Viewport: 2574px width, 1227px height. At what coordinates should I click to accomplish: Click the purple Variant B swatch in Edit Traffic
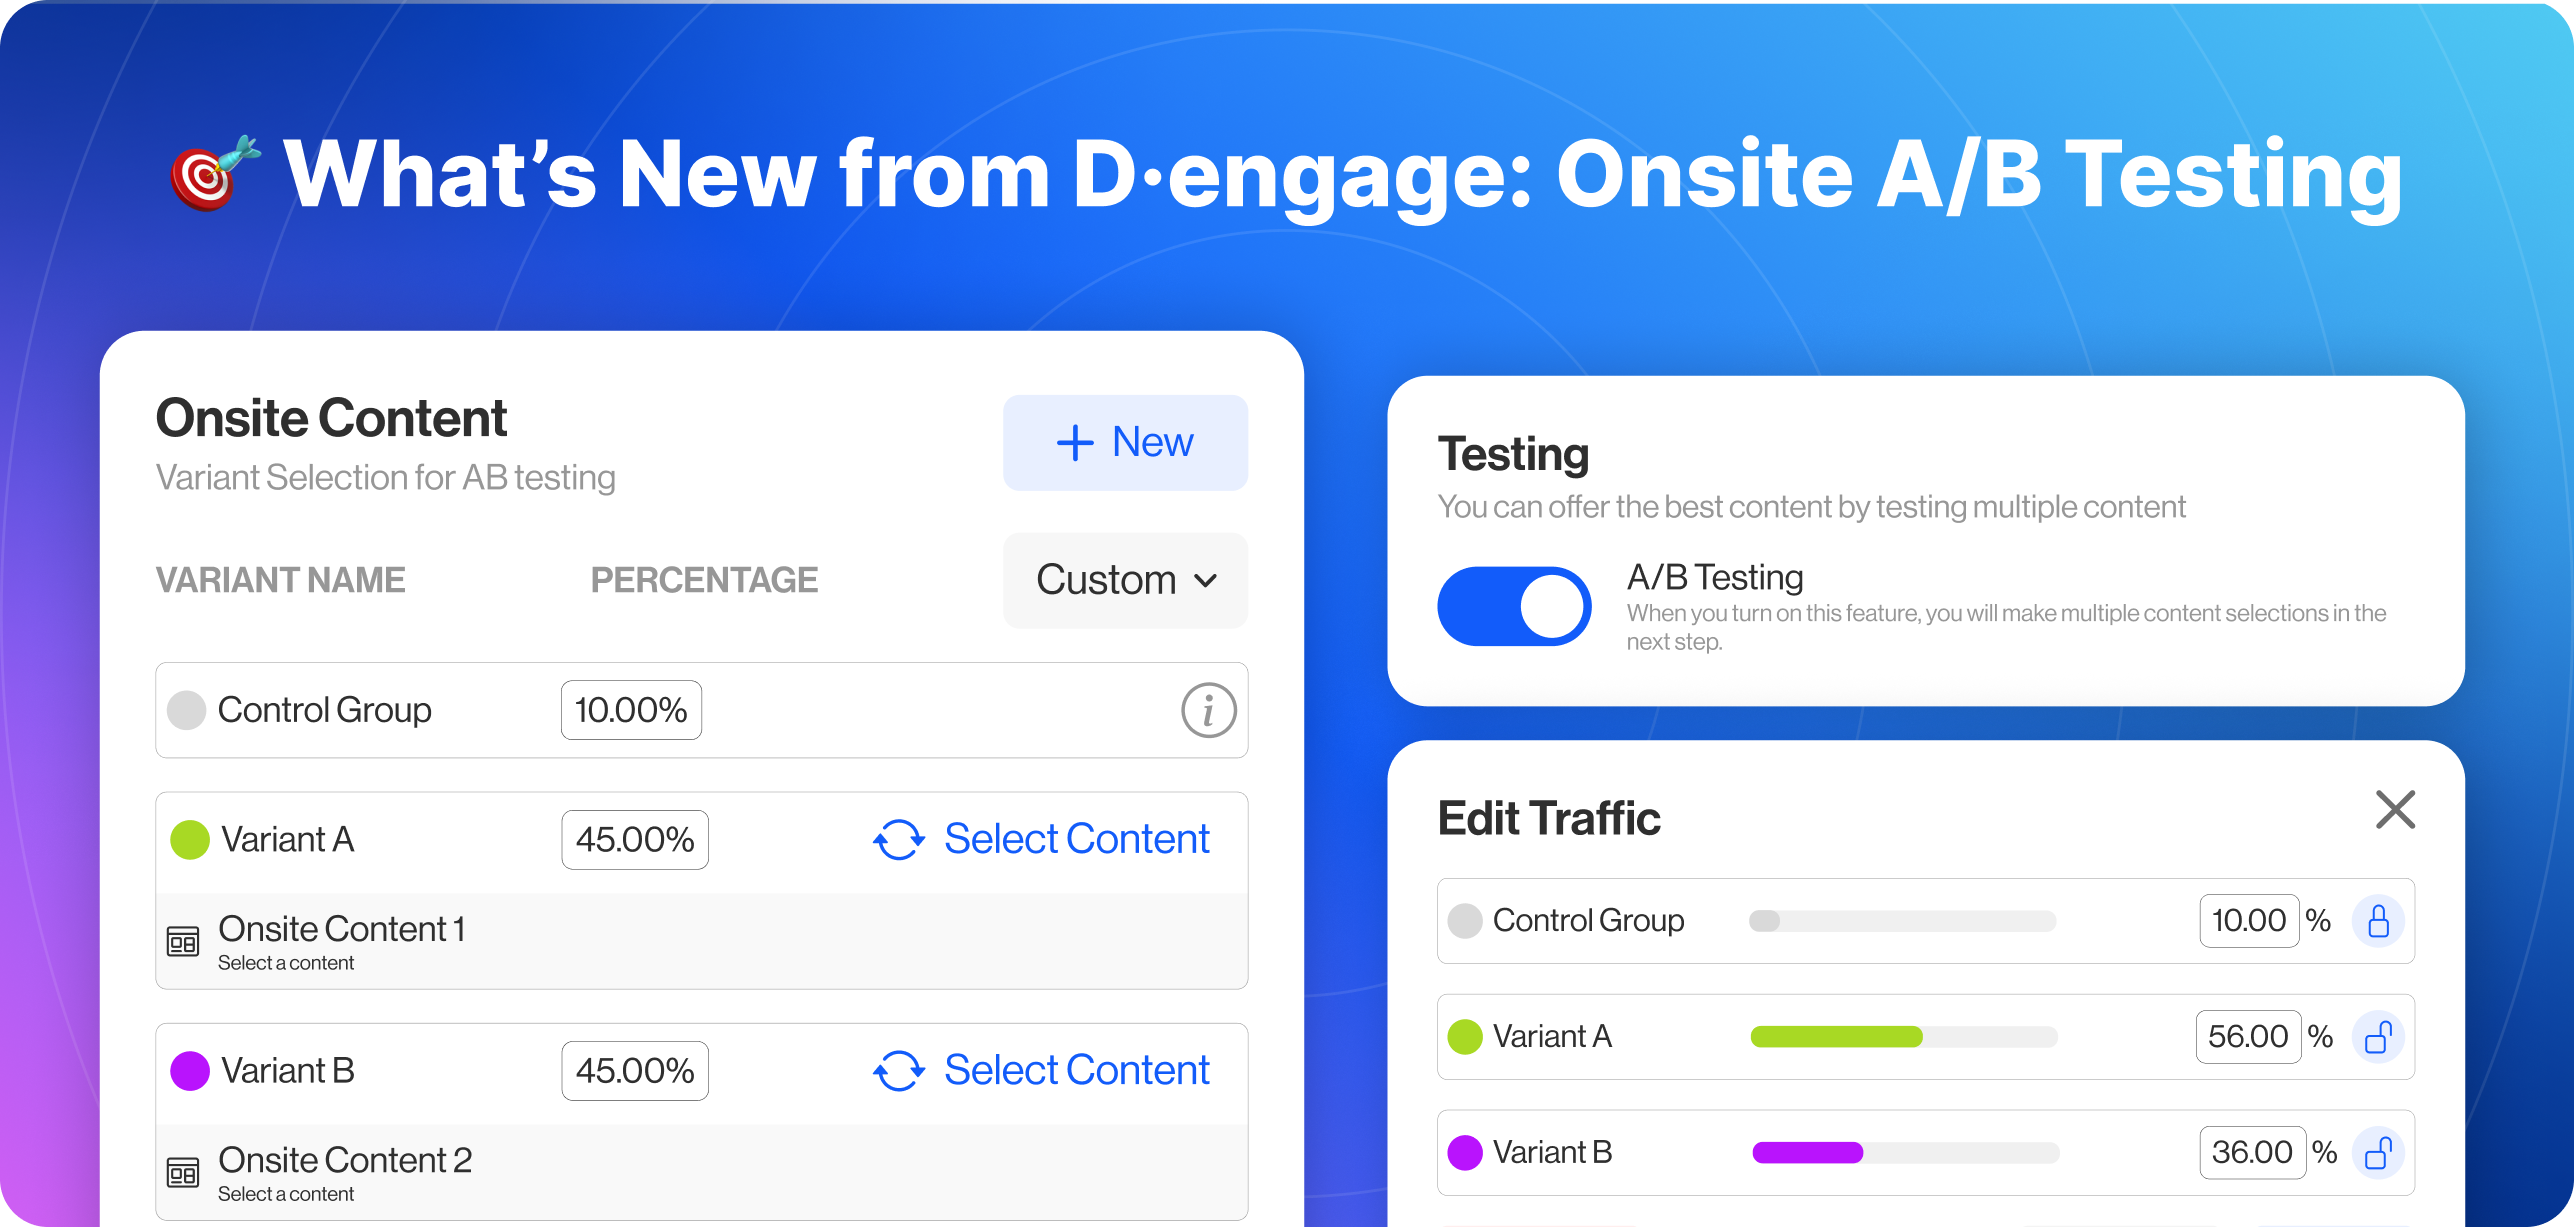point(1465,1152)
